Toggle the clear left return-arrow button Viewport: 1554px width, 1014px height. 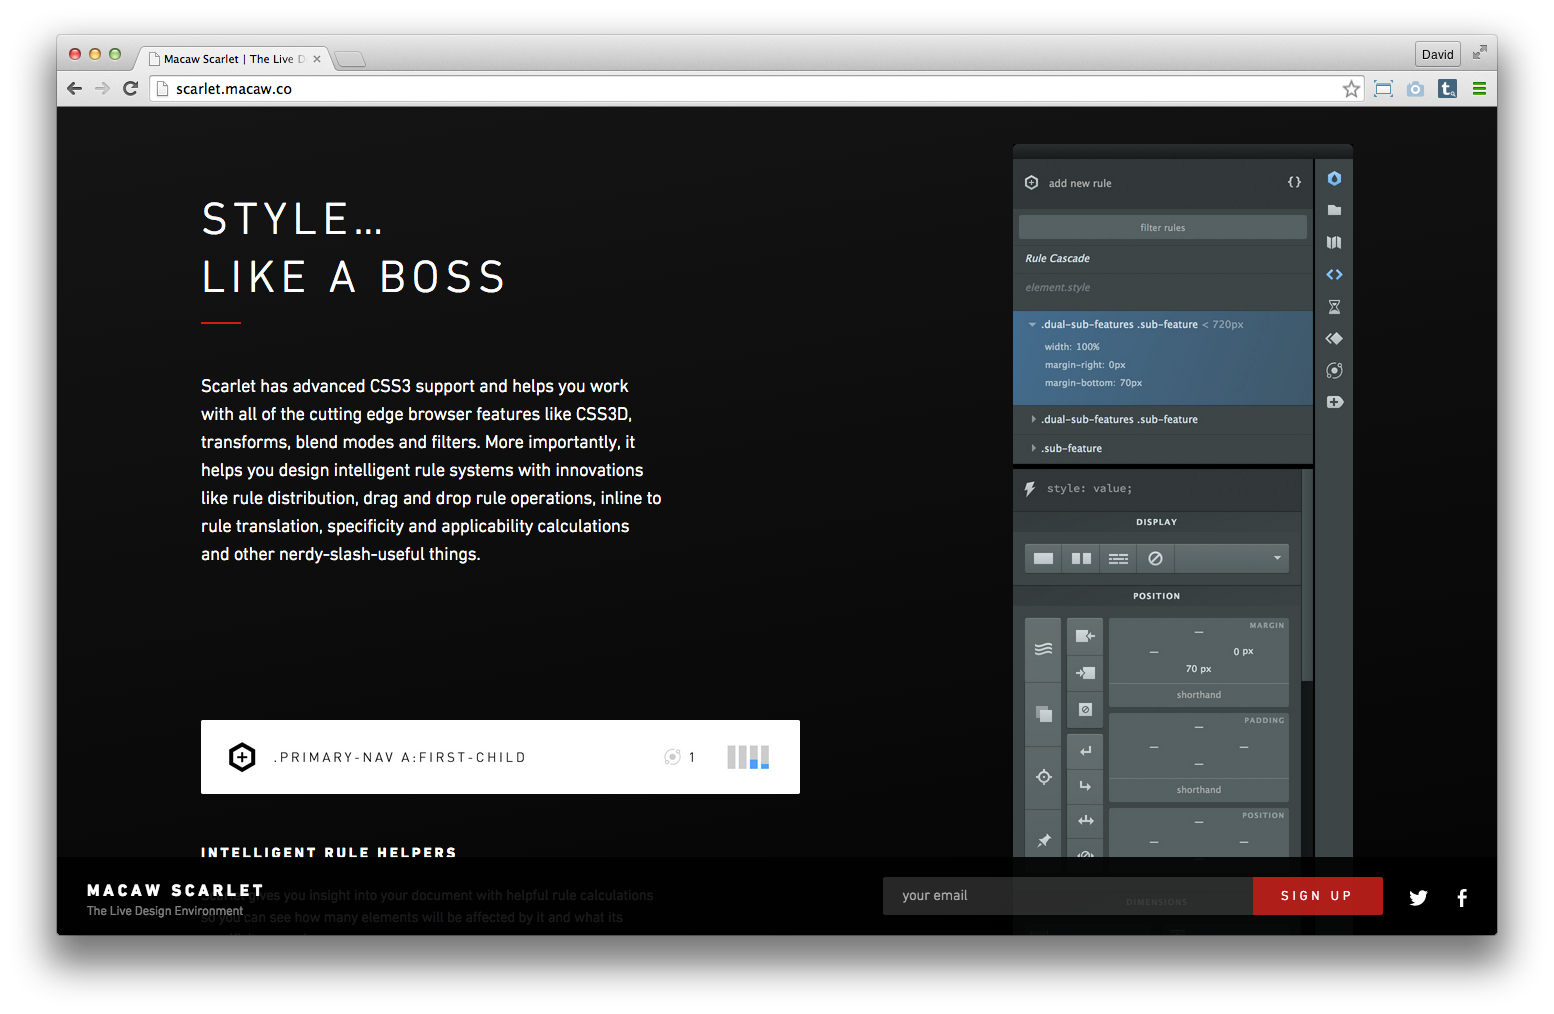coord(1085,750)
